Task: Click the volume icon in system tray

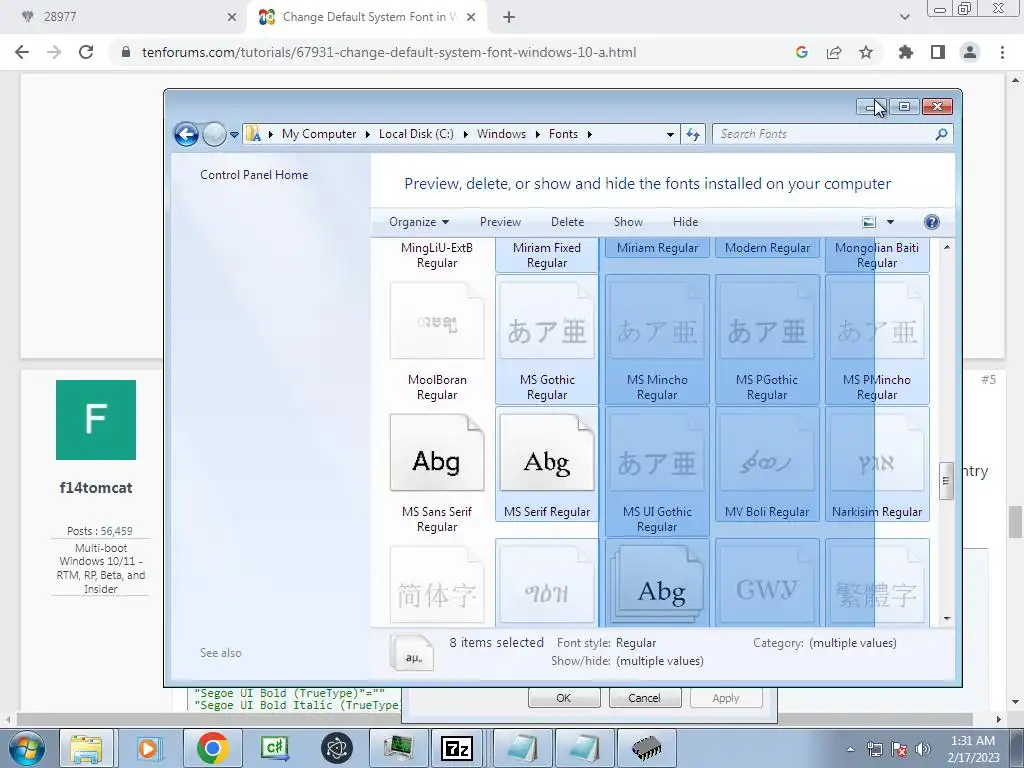Action: click(x=923, y=749)
